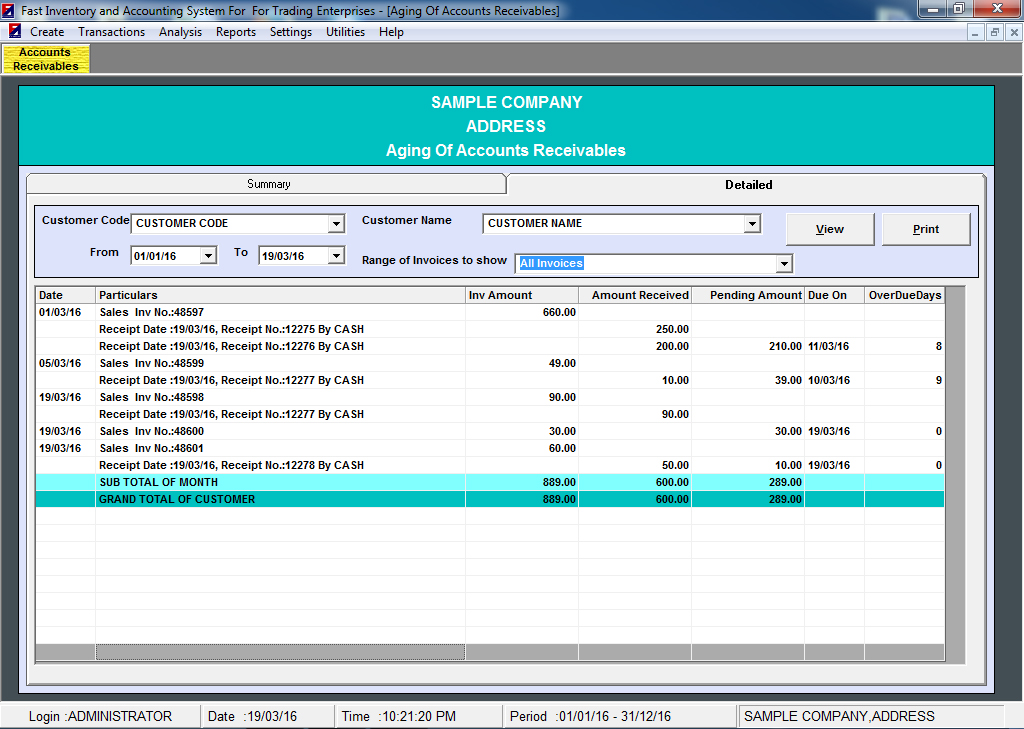Open the Transactions menu
1024x729 pixels.
click(x=111, y=32)
